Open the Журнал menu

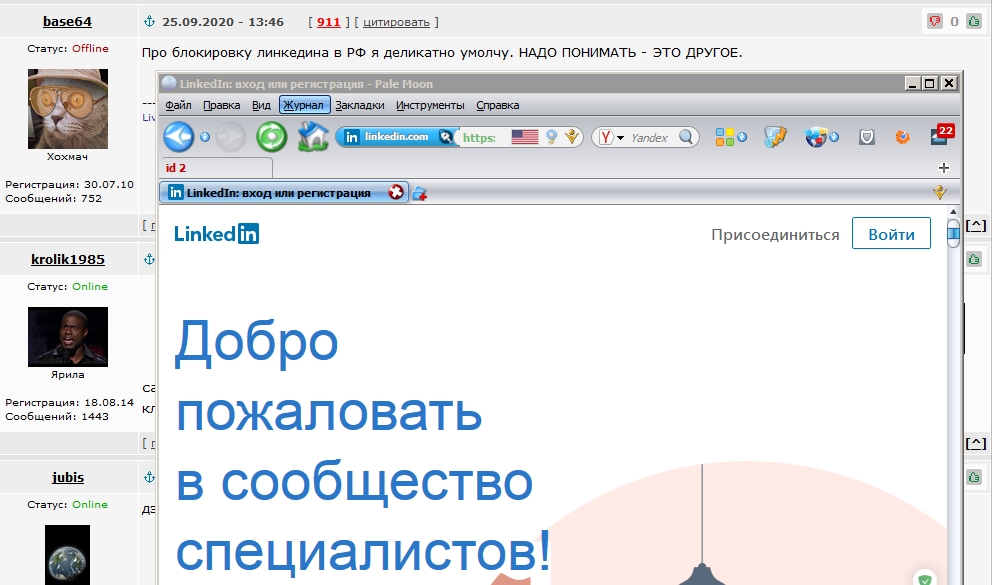pos(303,105)
